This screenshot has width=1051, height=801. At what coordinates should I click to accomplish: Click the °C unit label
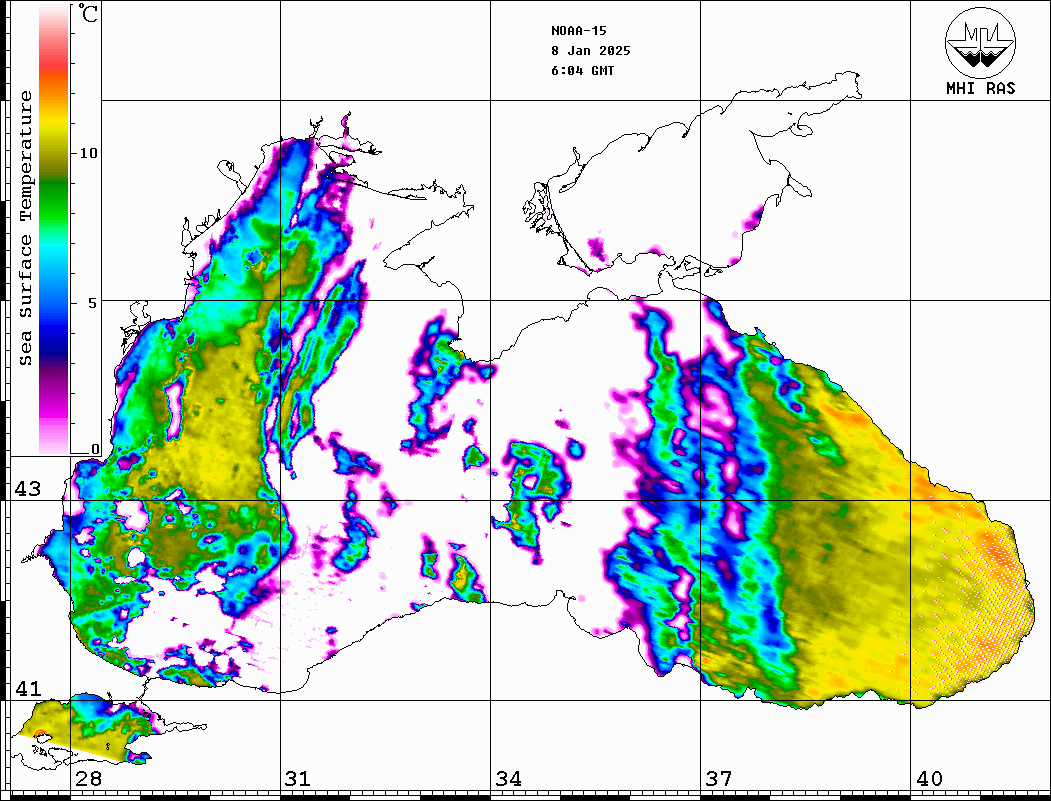click(x=89, y=15)
